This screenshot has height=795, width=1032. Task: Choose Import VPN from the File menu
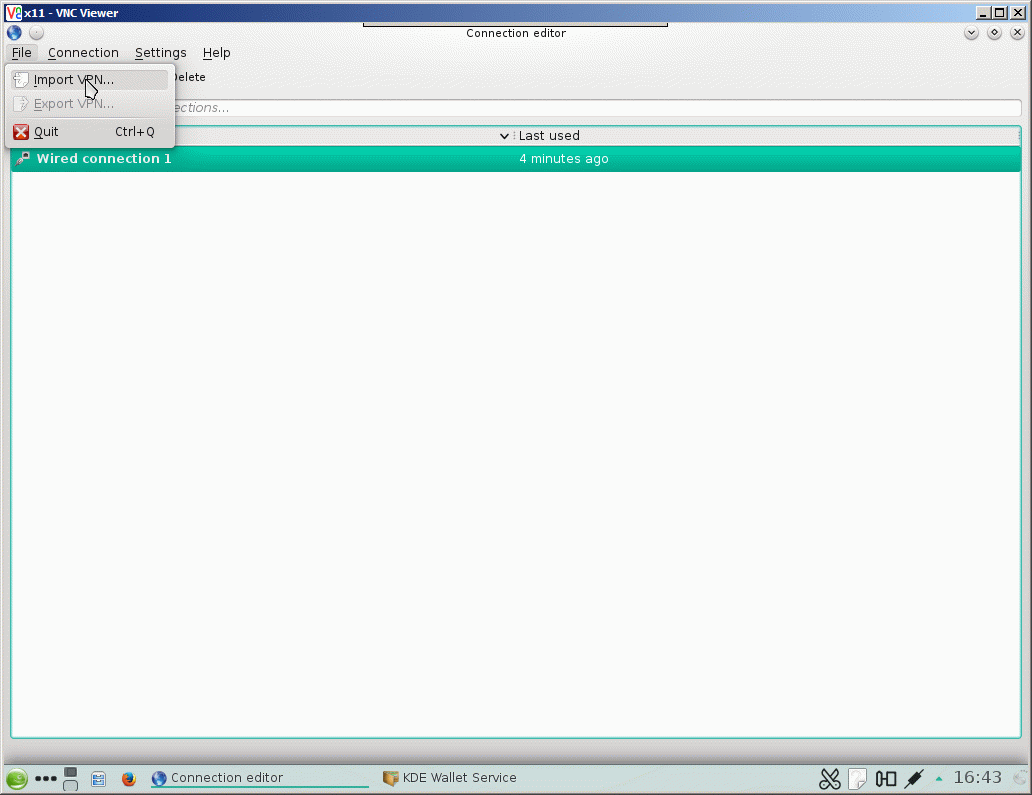(x=90, y=80)
